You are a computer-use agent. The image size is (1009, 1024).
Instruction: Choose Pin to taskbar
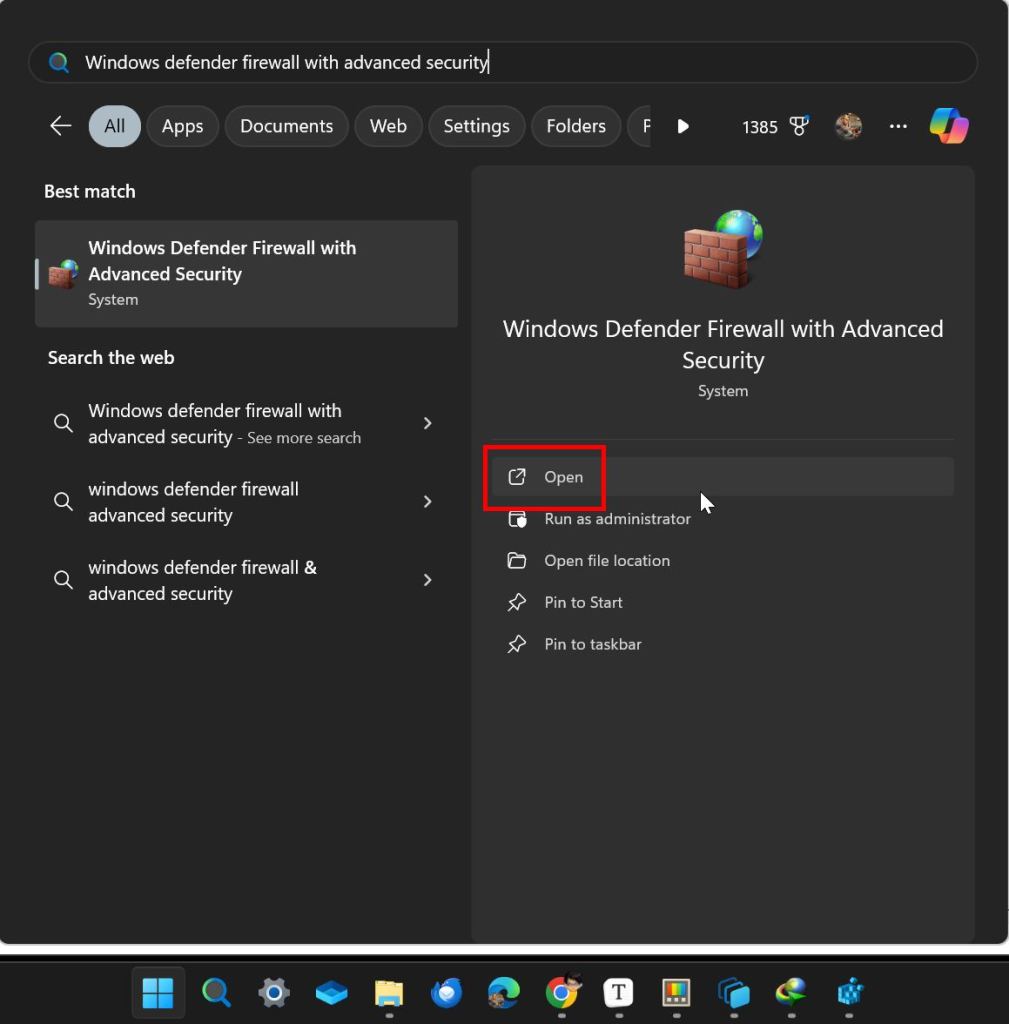723,644
